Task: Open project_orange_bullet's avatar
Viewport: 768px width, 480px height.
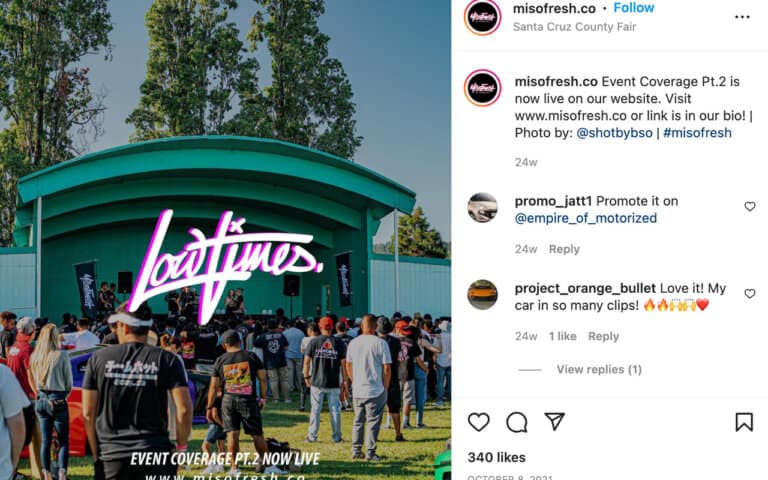Action: (x=482, y=295)
